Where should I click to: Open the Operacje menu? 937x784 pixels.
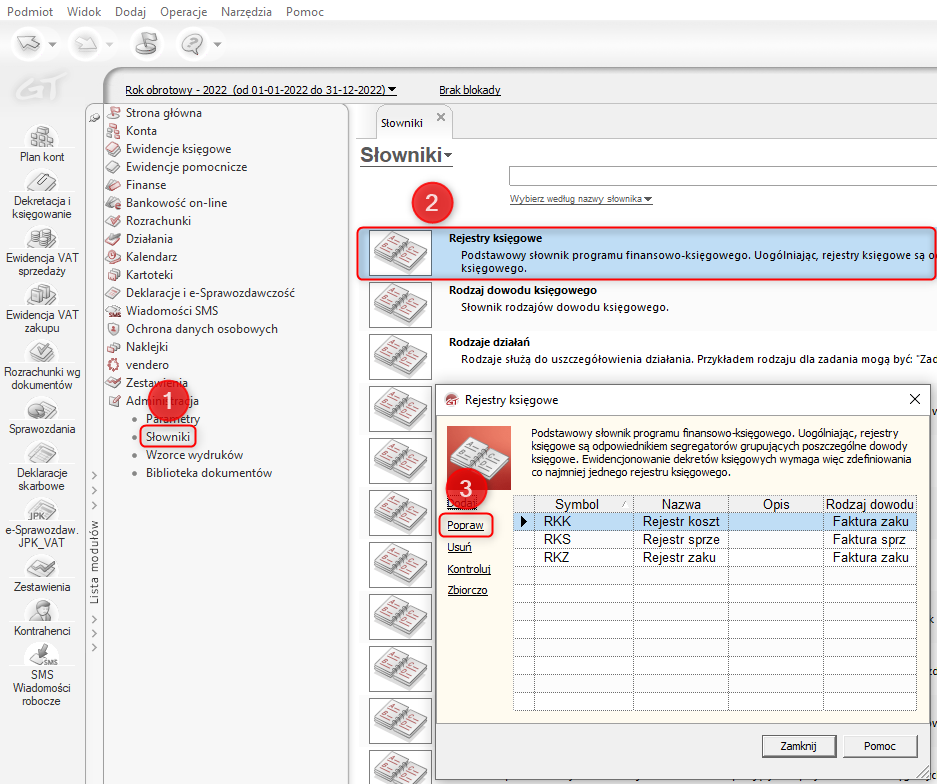tap(183, 11)
